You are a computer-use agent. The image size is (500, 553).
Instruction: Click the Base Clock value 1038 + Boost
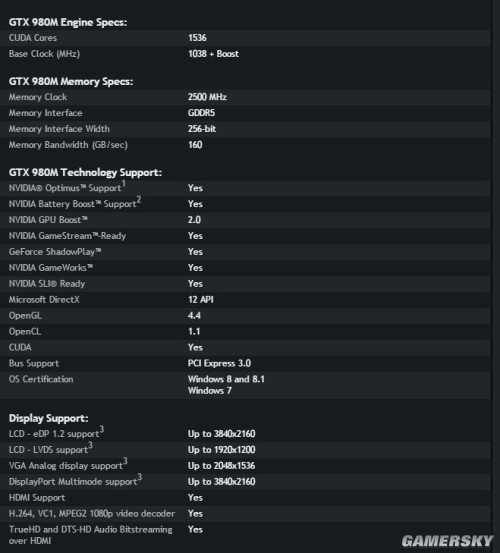[x=213, y=54]
